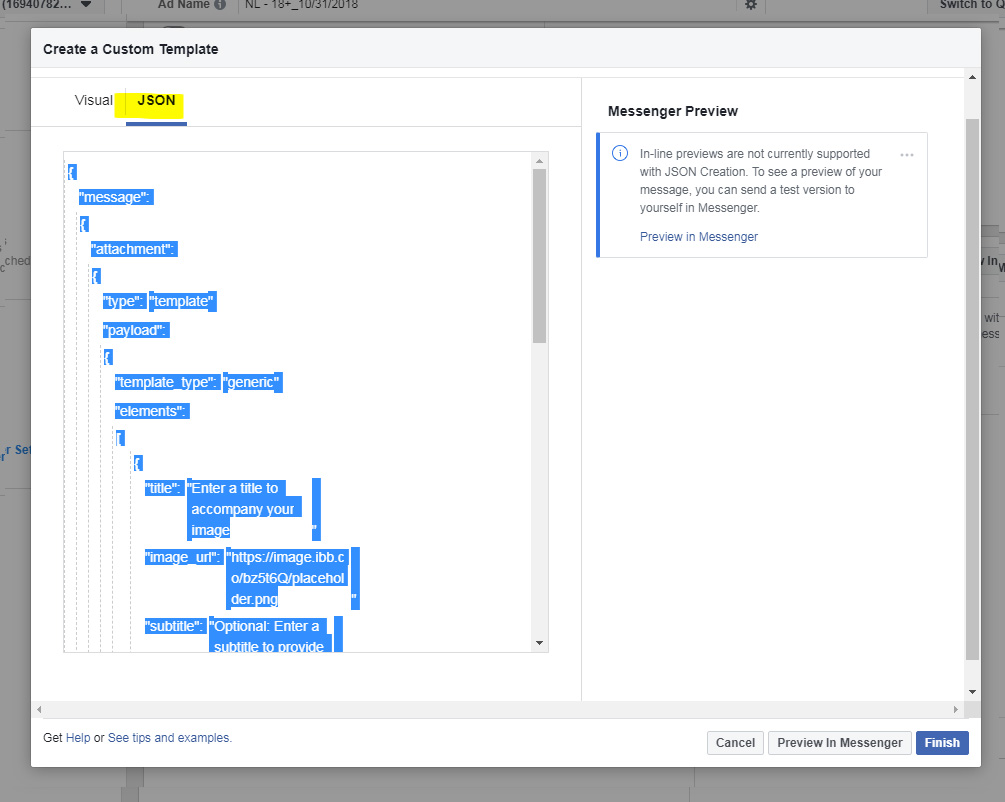Click the "elements": key in JSON
The image size is (1005, 802).
click(152, 412)
